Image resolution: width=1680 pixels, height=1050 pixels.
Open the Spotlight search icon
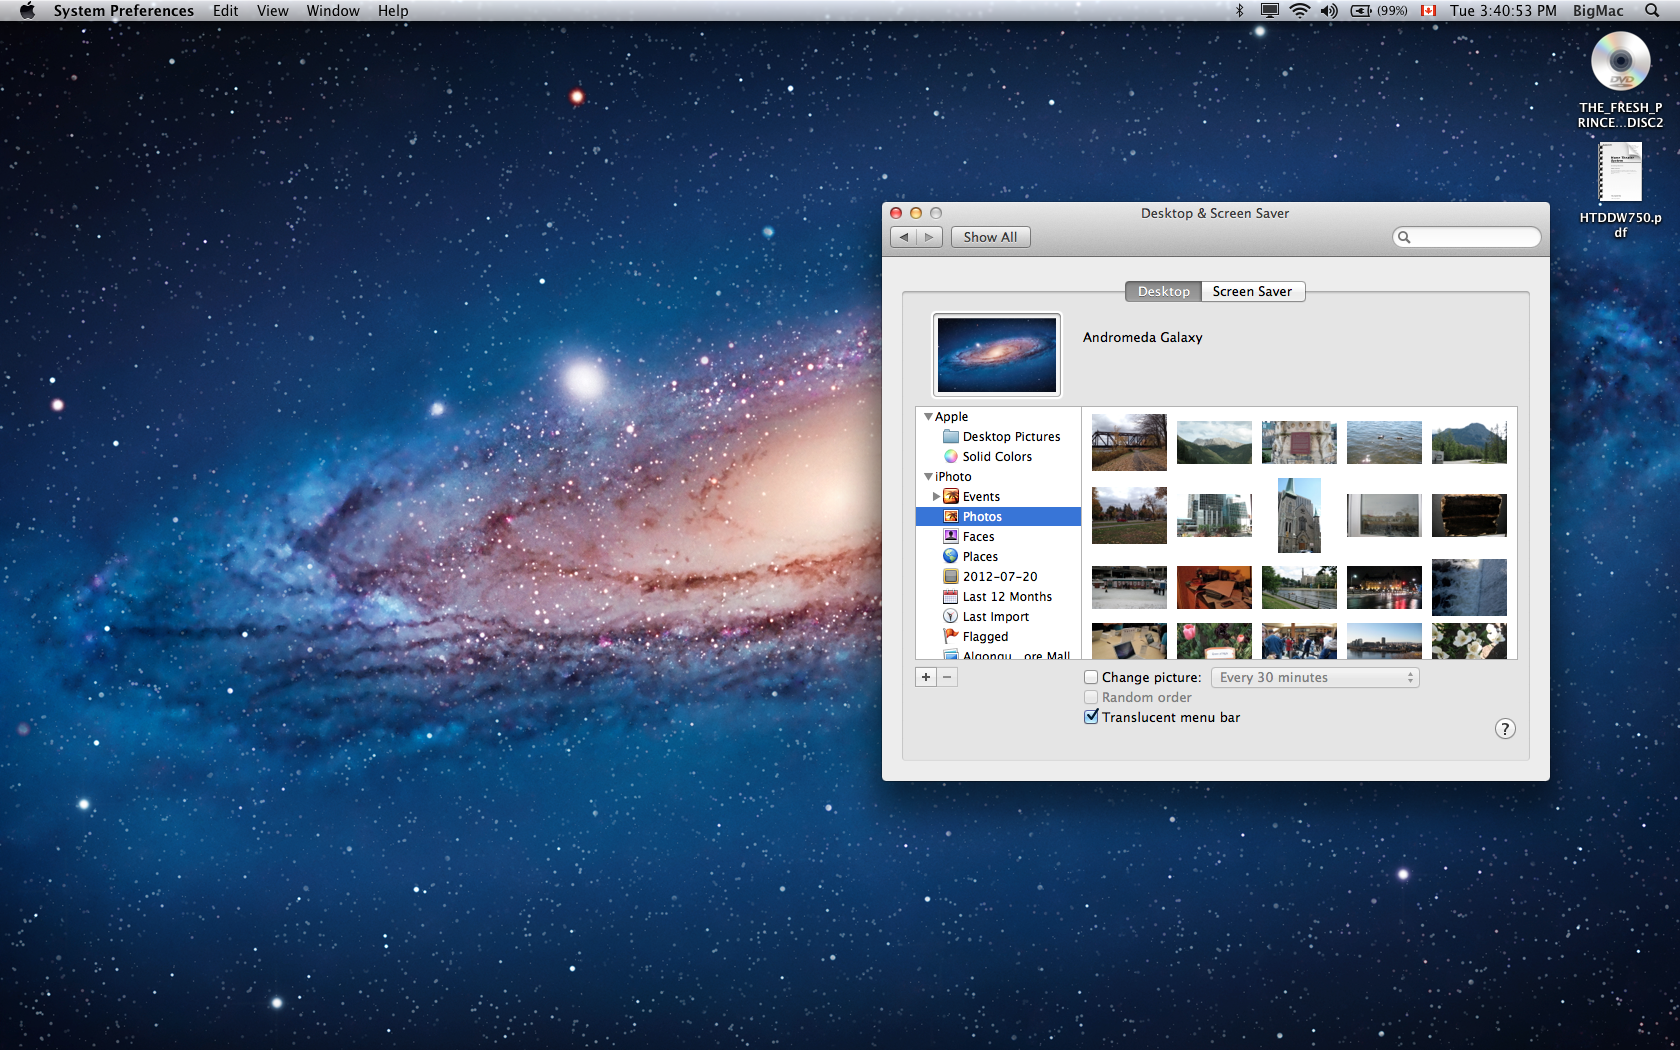tap(1651, 11)
